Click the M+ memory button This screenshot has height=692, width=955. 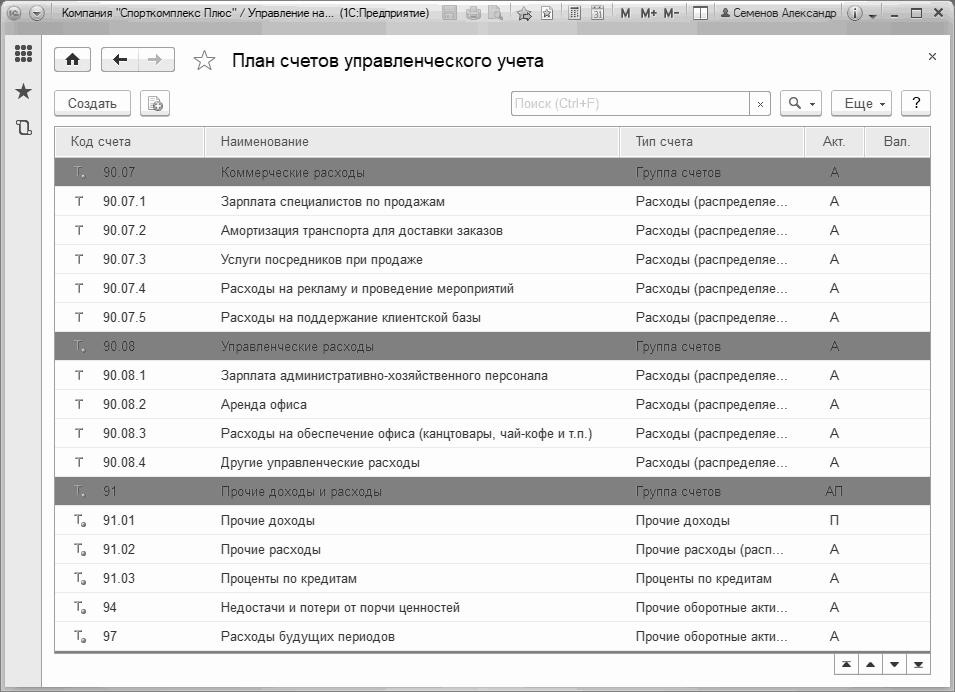(648, 13)
